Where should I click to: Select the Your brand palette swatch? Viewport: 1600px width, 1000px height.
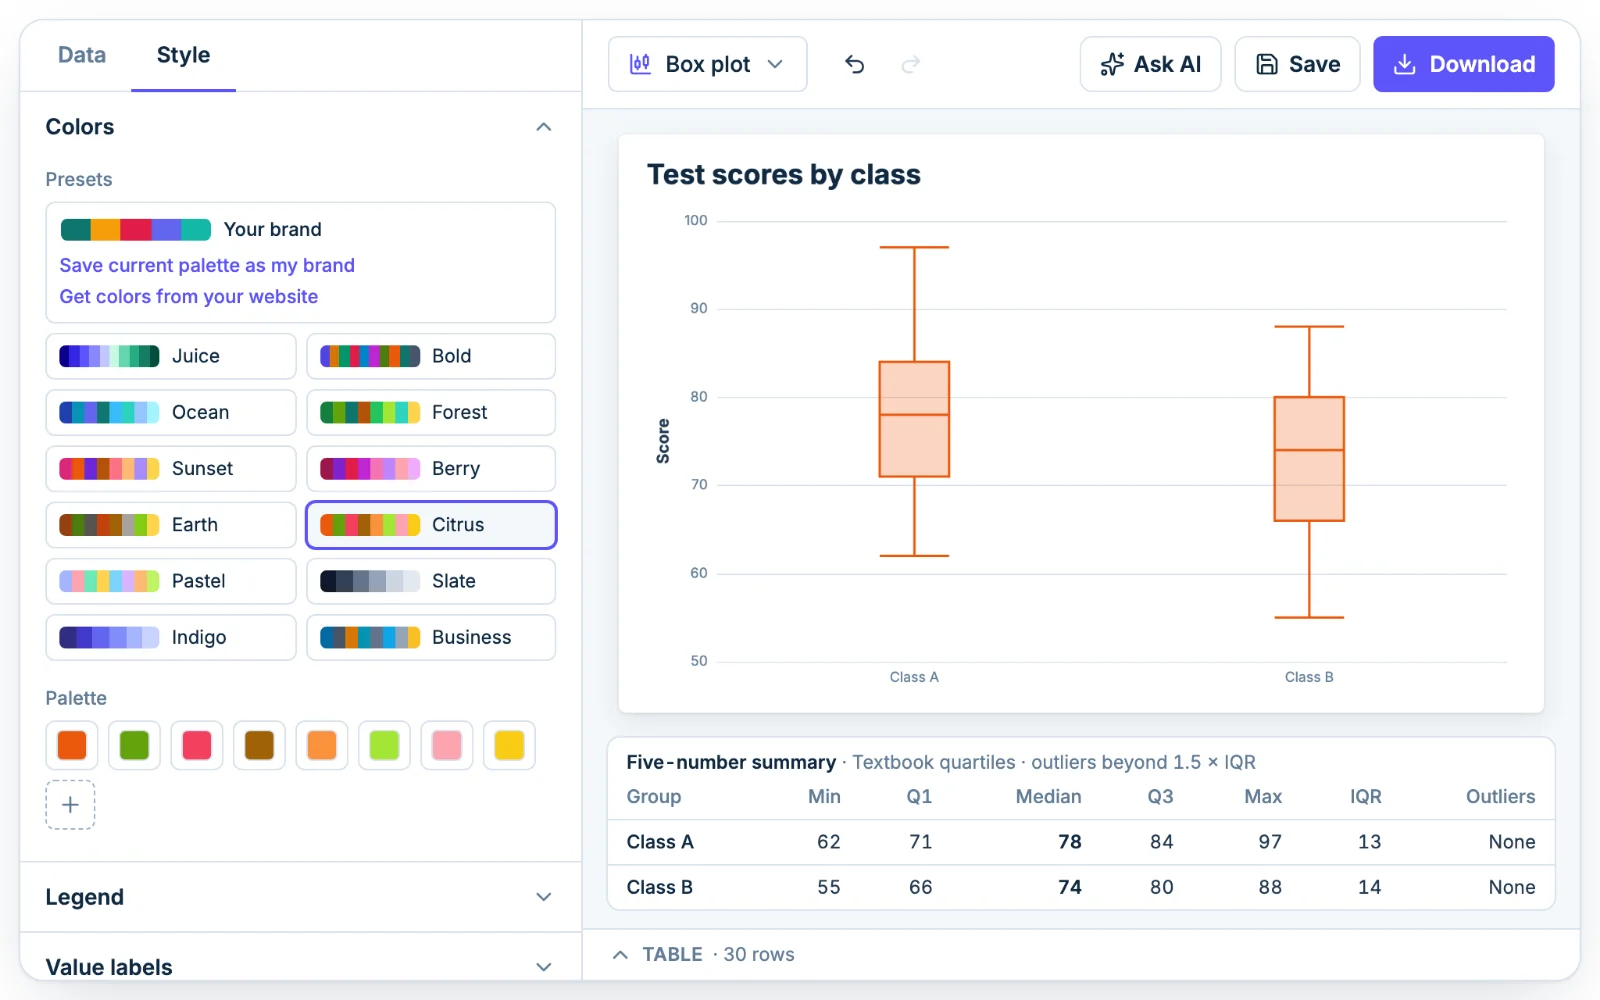pos(136,230)
